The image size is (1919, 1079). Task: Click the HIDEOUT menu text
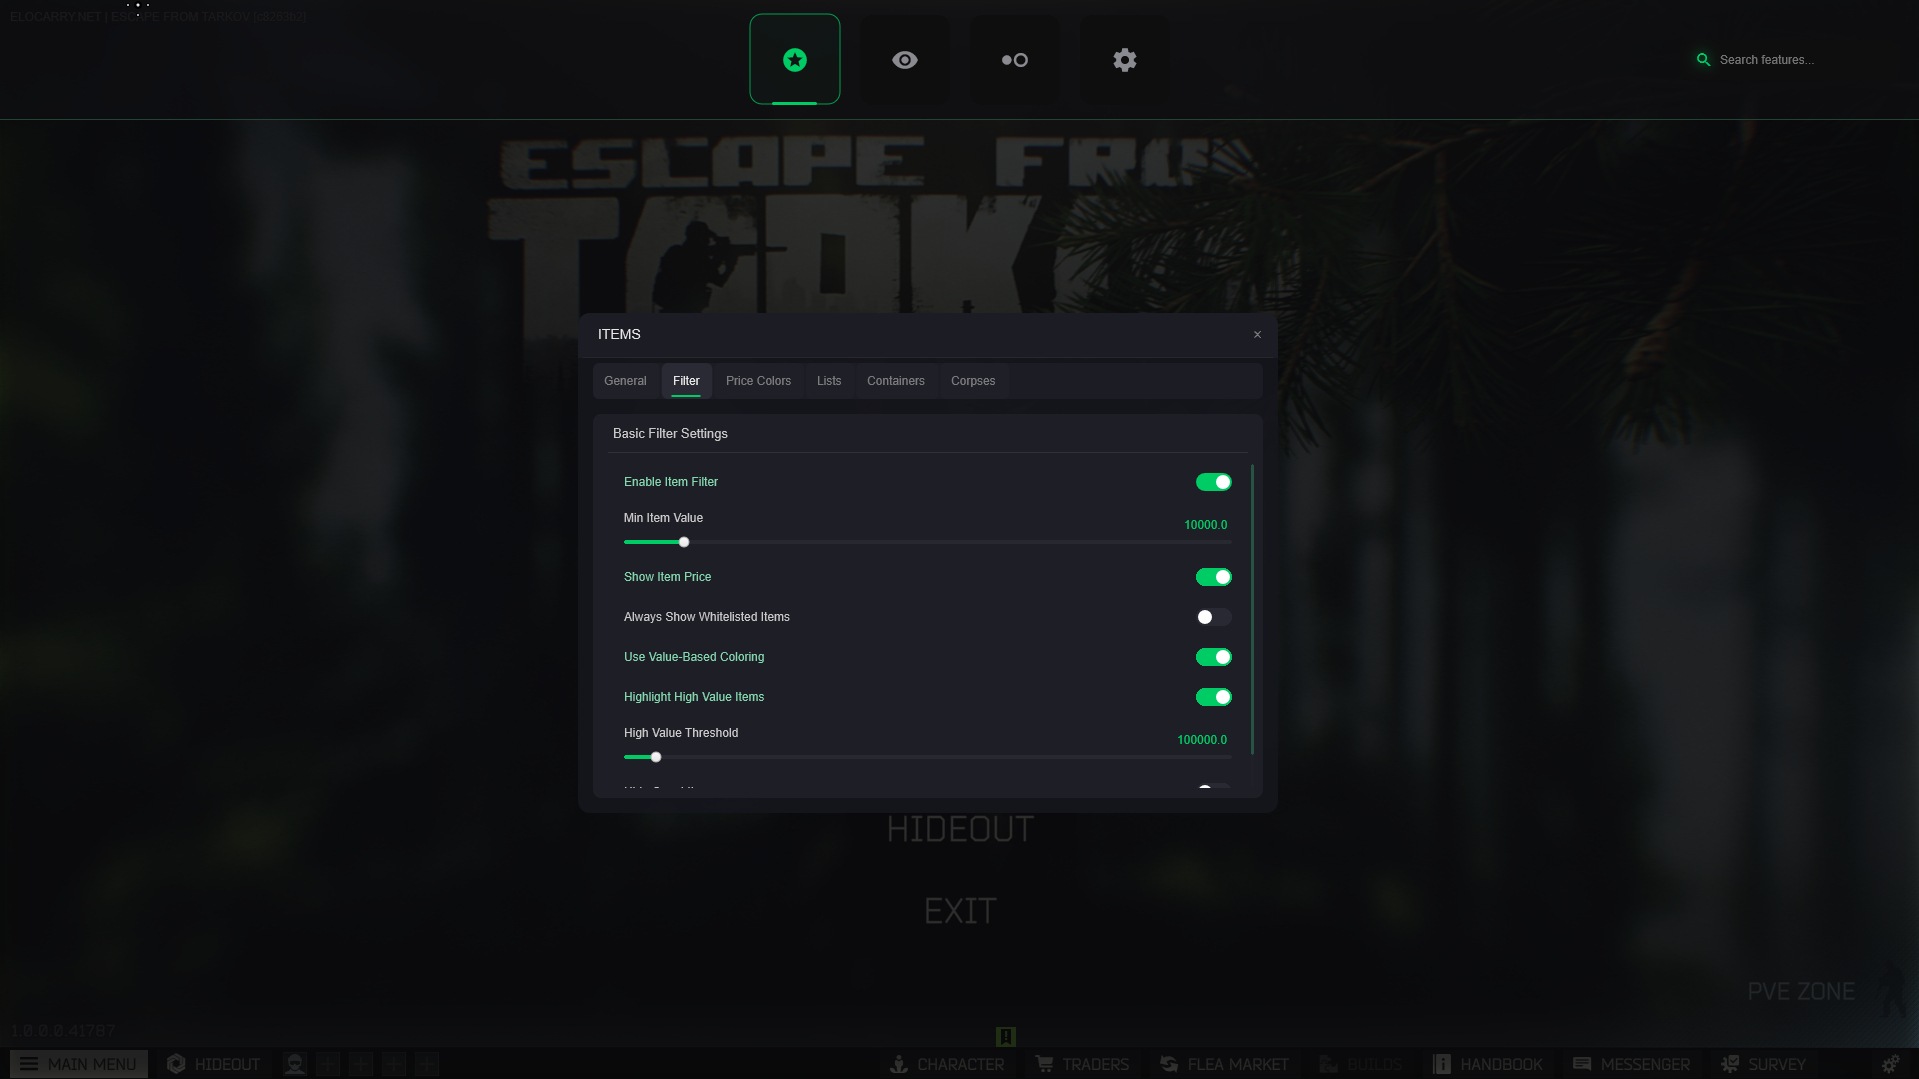click(x=959, y=829)
